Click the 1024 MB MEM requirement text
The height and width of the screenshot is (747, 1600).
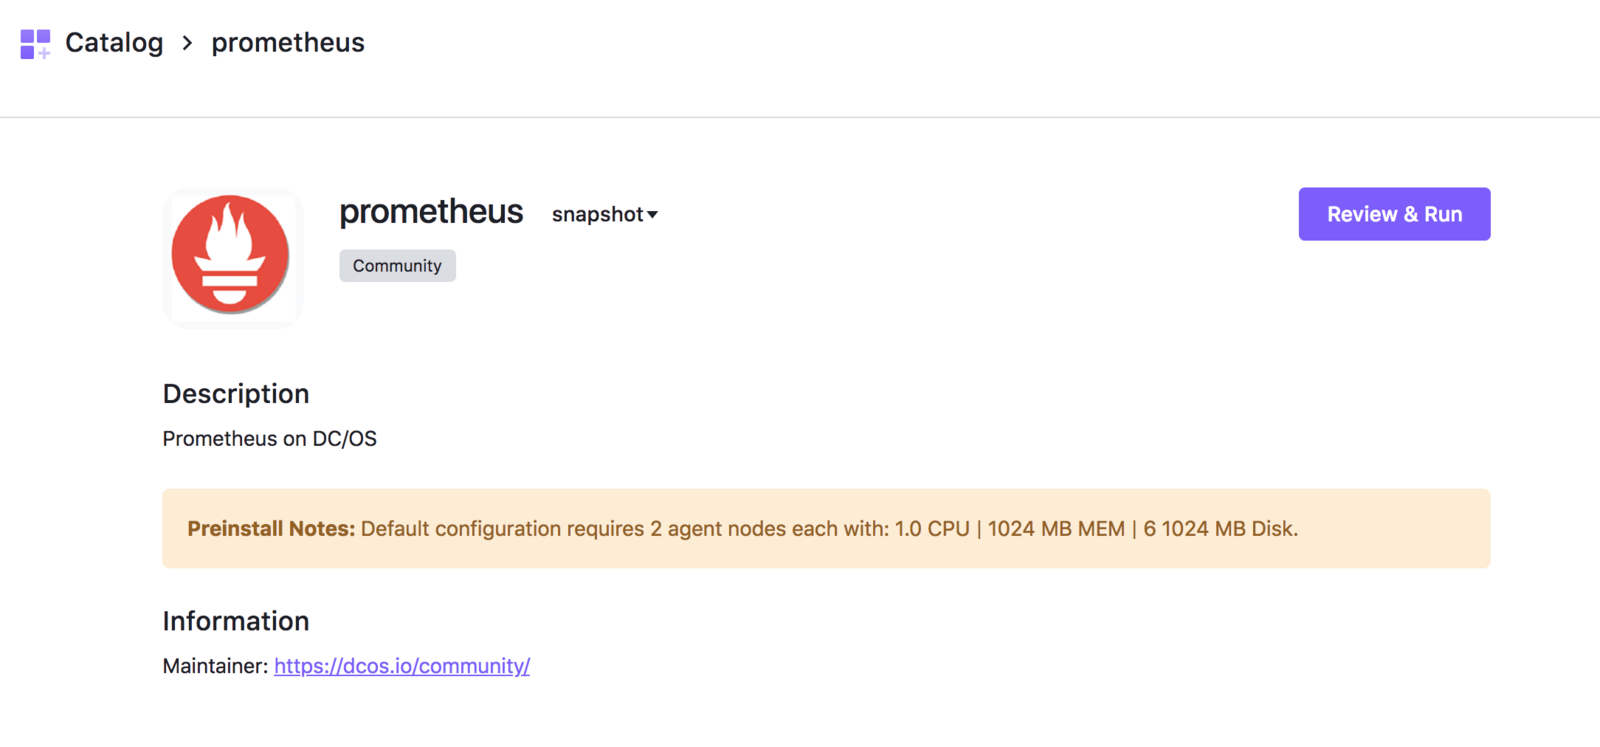1056,529
